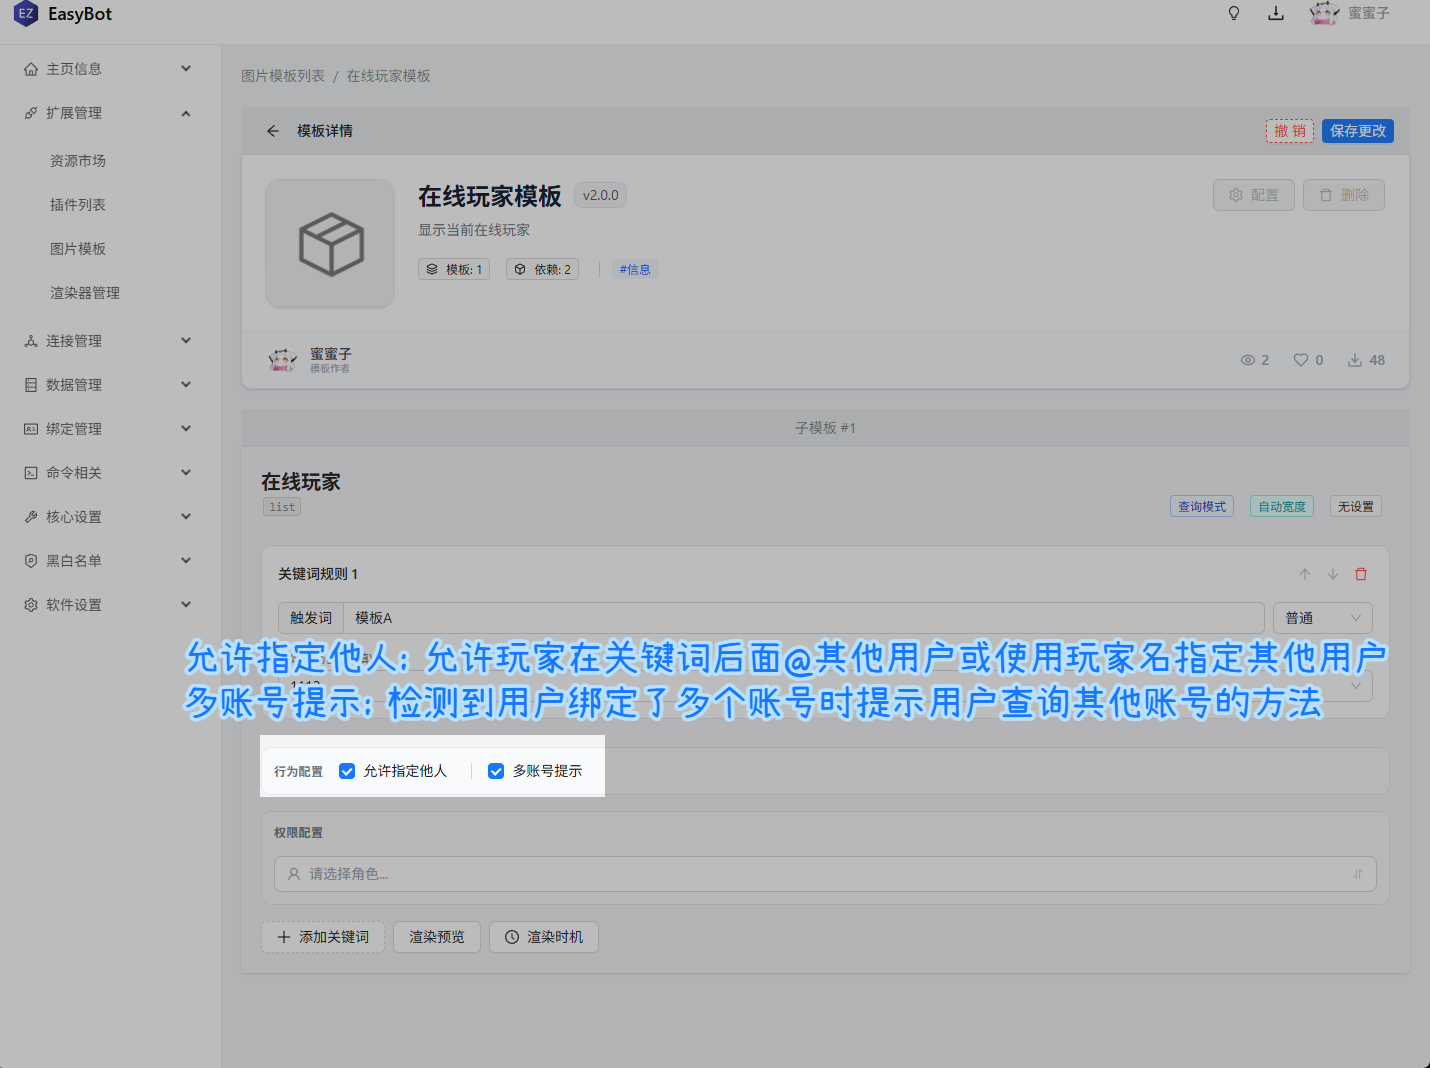Click the download icon in top bar
This screenshot has height=1068, width=1430.
pyautogui.click(x=1276, y=13)
